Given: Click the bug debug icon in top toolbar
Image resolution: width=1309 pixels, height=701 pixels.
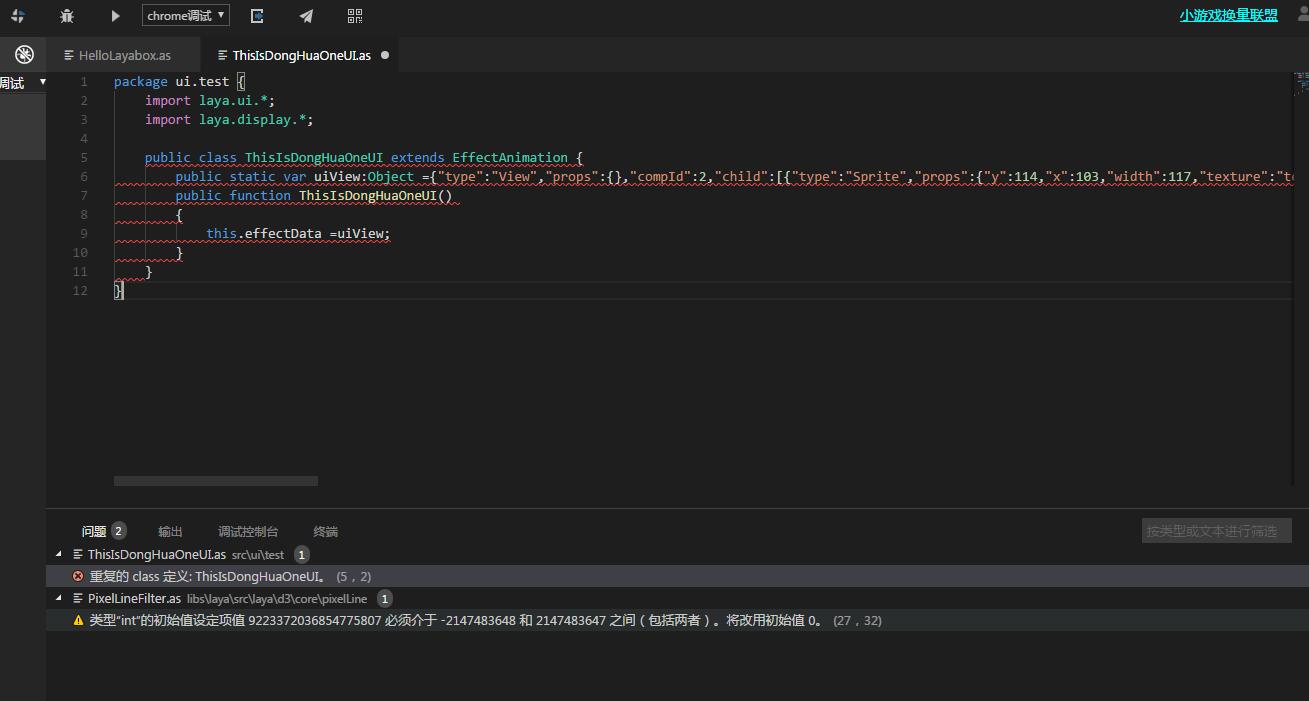Looking at the screenshot, I should (x=67, y=16).
